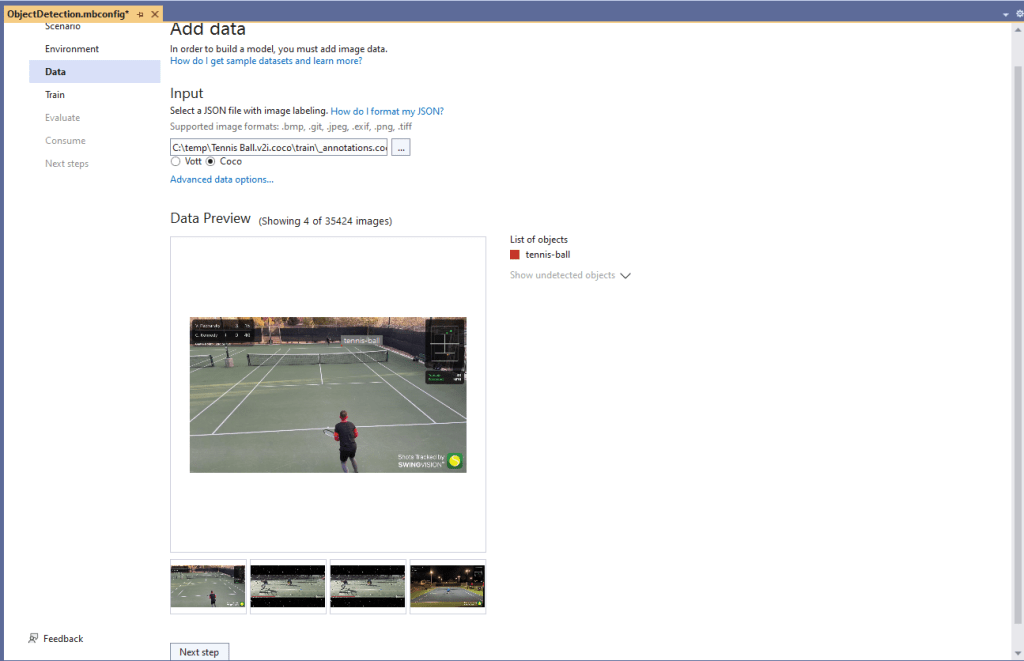Select the Data step in sidebar
Screen dimensions: 1024x661
pos(56,72)
